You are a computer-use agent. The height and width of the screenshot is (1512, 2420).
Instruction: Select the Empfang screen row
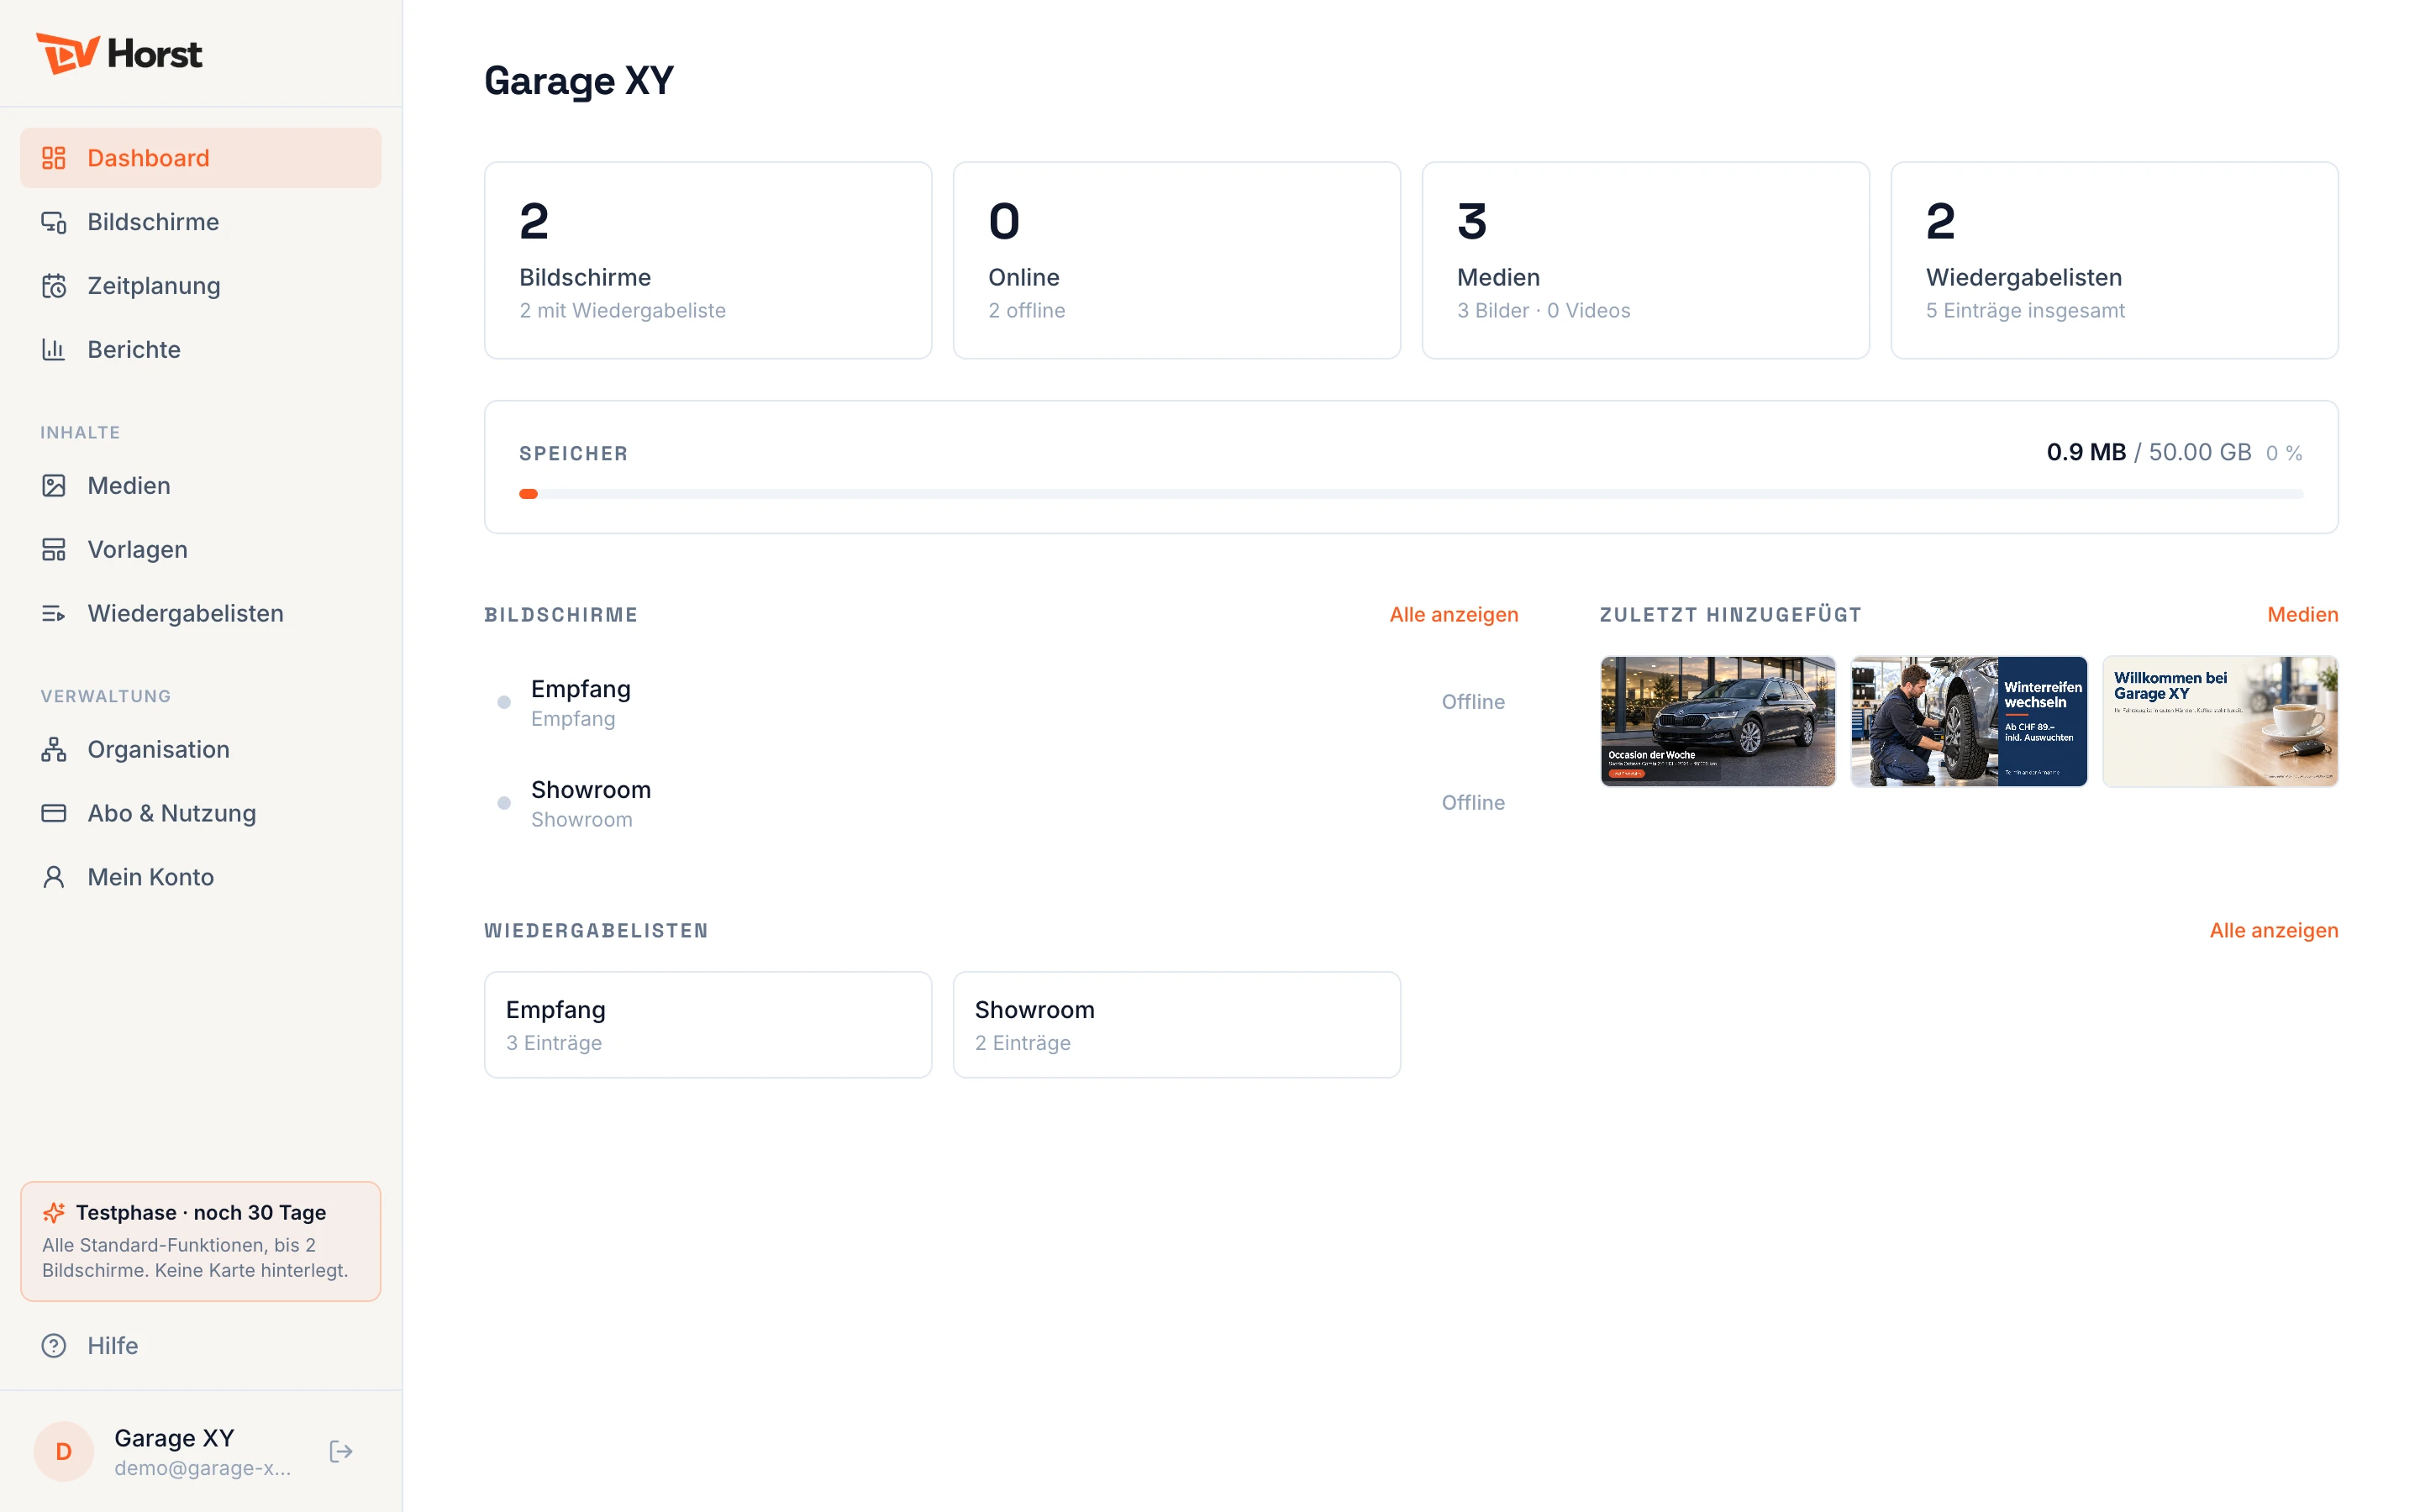pyautogui.click(x=1001, y=703)
